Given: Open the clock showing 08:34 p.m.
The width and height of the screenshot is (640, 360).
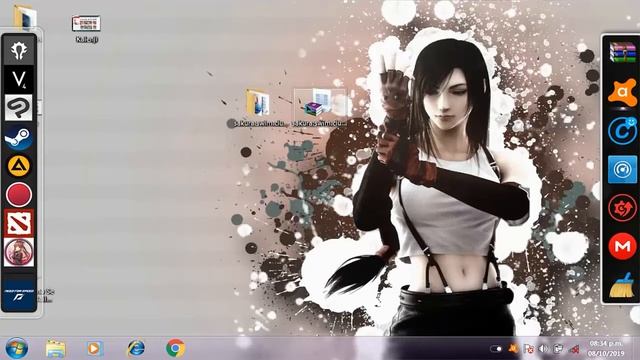Looking at the screenshot, I should pyautogui.click(x=606, y=344).
